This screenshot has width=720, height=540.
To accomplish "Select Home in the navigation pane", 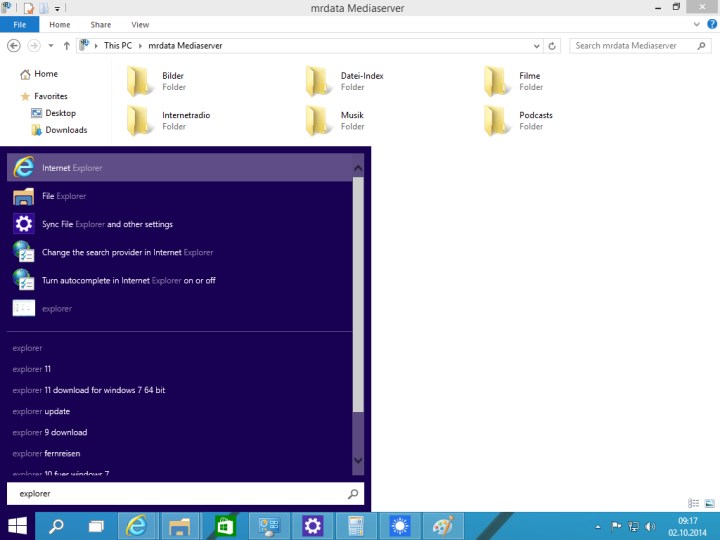I will click(39, 74).
